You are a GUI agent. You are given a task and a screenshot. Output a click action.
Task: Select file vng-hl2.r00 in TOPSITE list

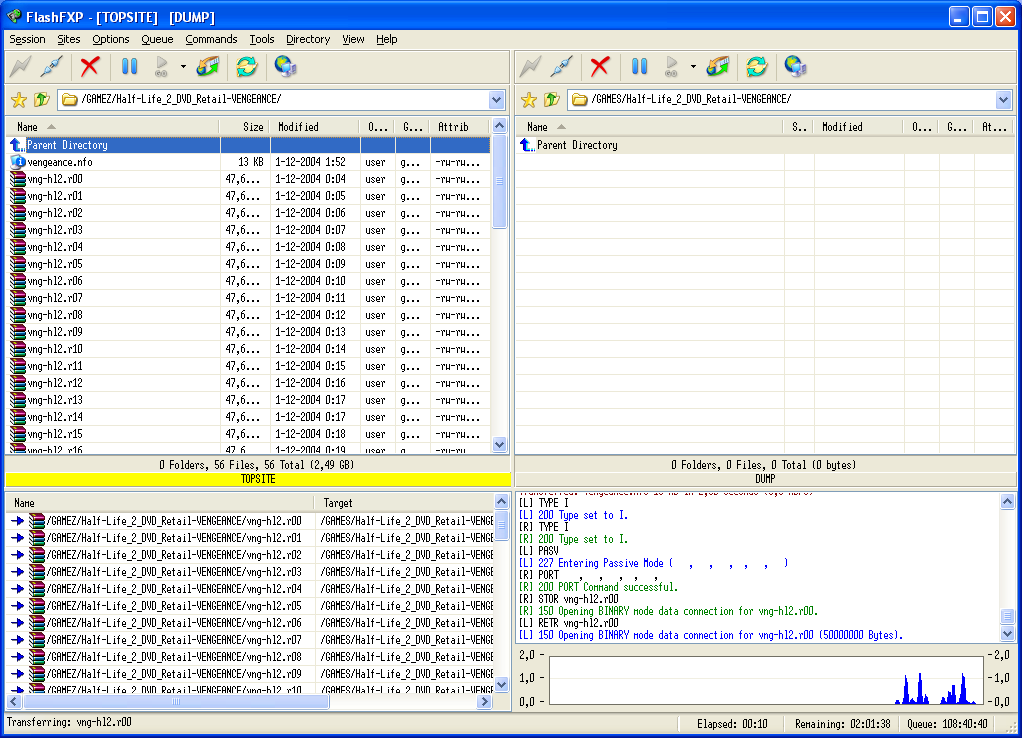click(x=248, y=179)
